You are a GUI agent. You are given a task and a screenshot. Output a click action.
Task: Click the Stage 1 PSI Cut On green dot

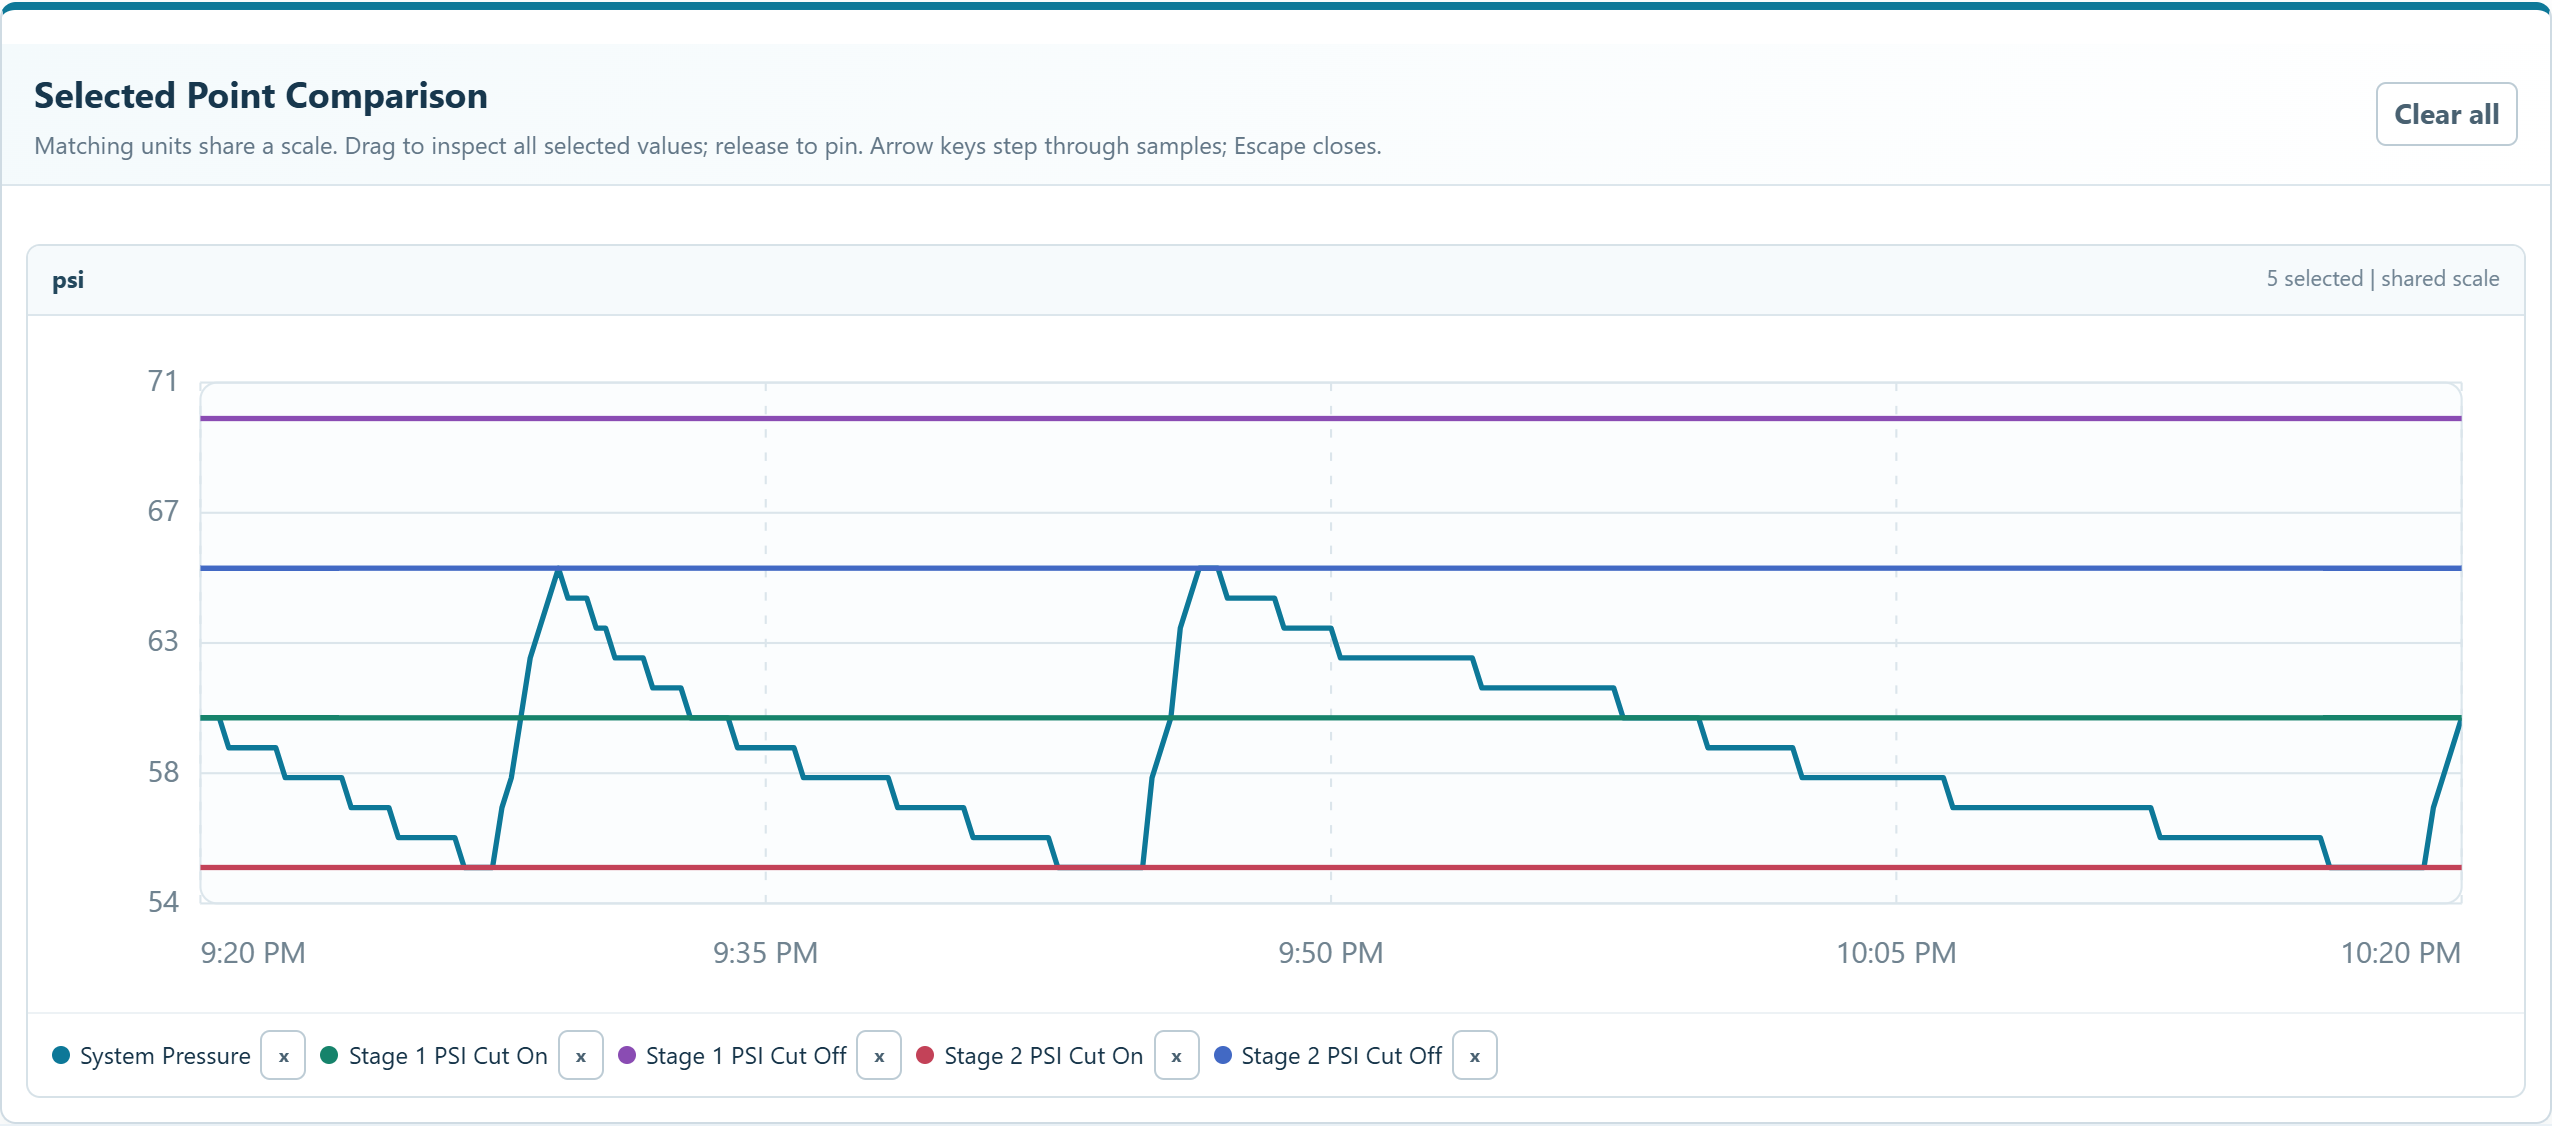(329, 1055)
